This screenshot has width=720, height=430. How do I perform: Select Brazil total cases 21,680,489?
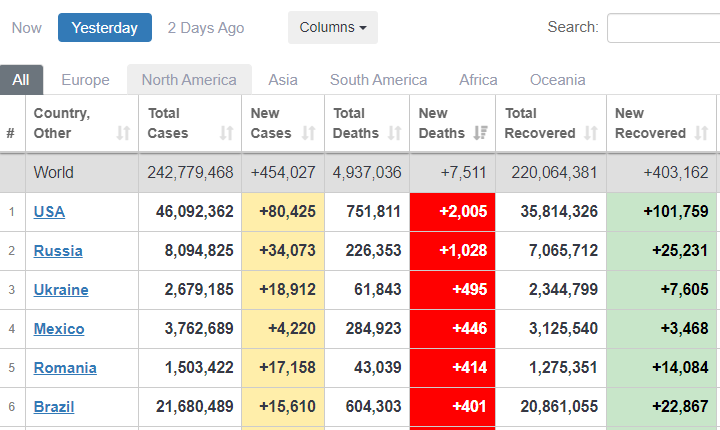(195, 407)
